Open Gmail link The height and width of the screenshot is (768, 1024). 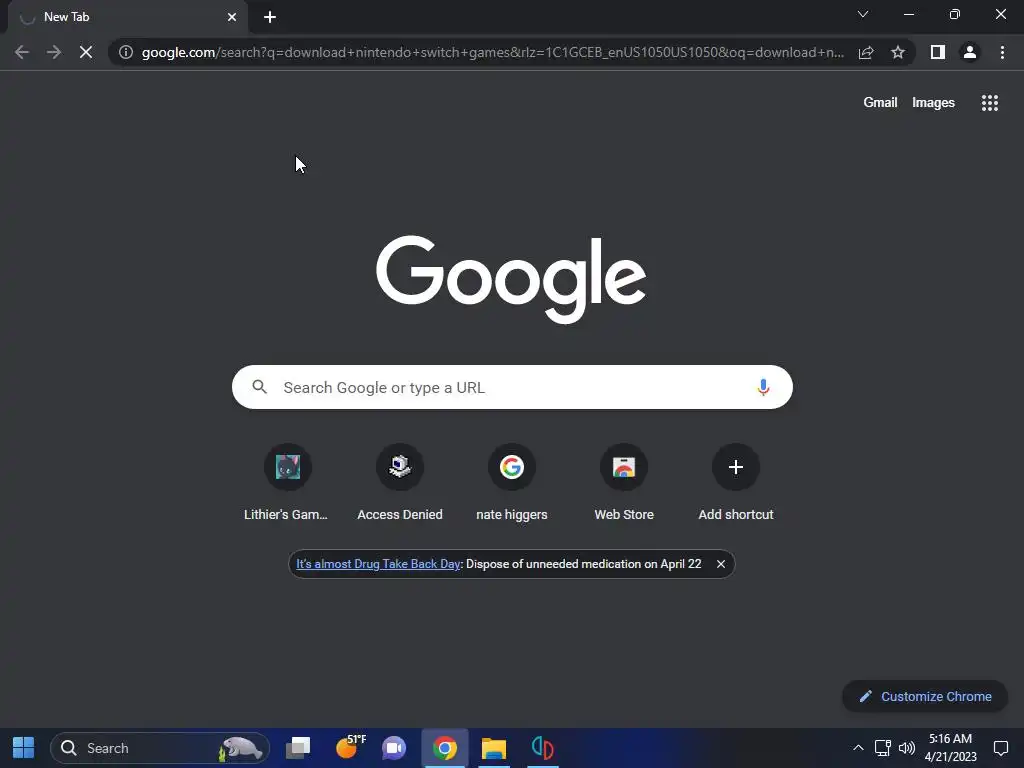pos(880,103)
